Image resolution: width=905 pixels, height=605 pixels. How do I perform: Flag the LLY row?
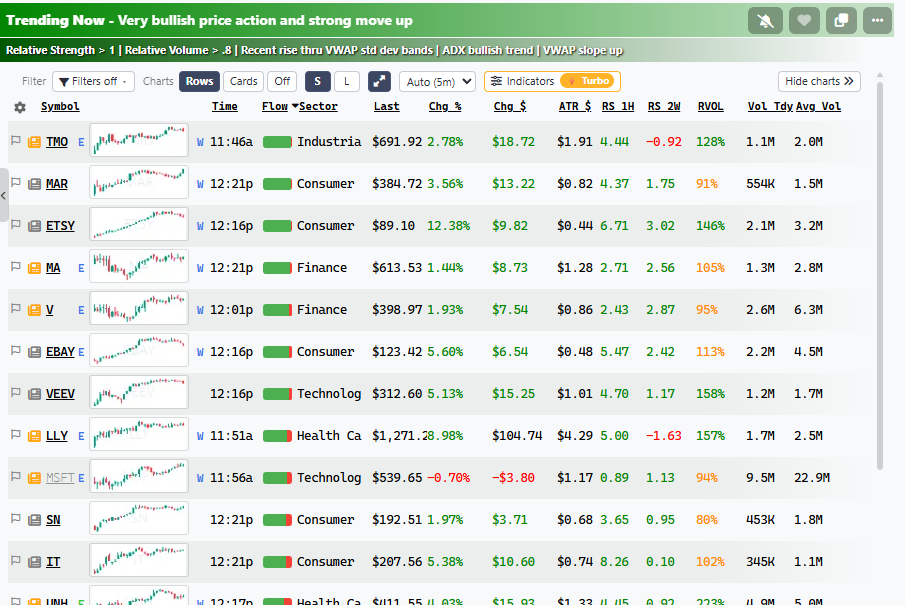(16, 435)
